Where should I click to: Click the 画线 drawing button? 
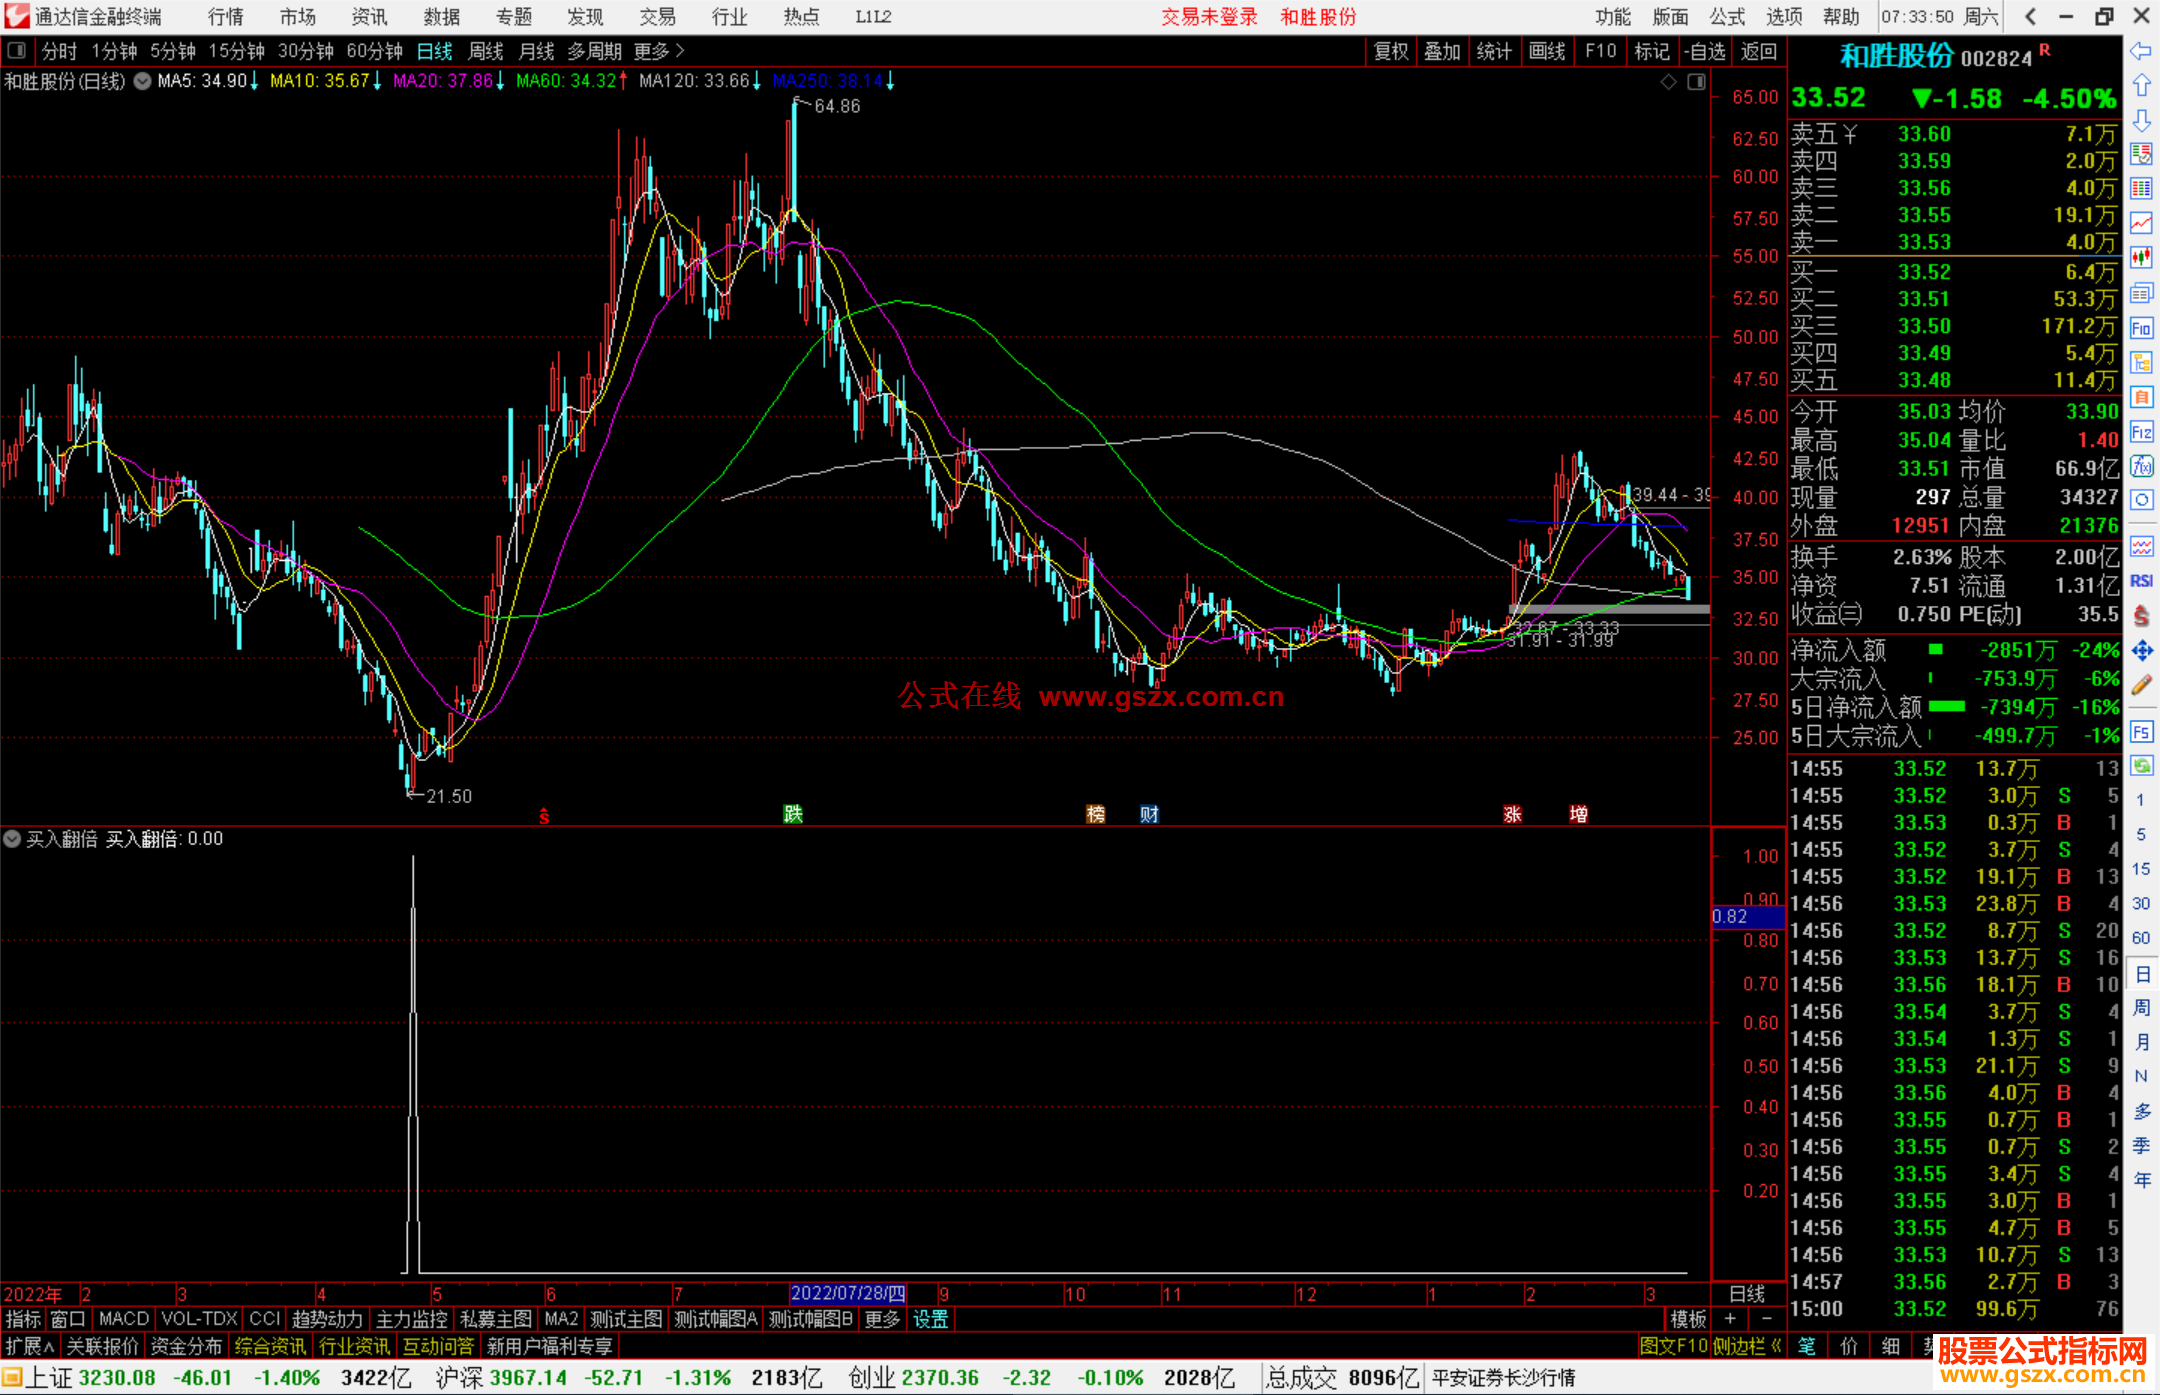1546,51
